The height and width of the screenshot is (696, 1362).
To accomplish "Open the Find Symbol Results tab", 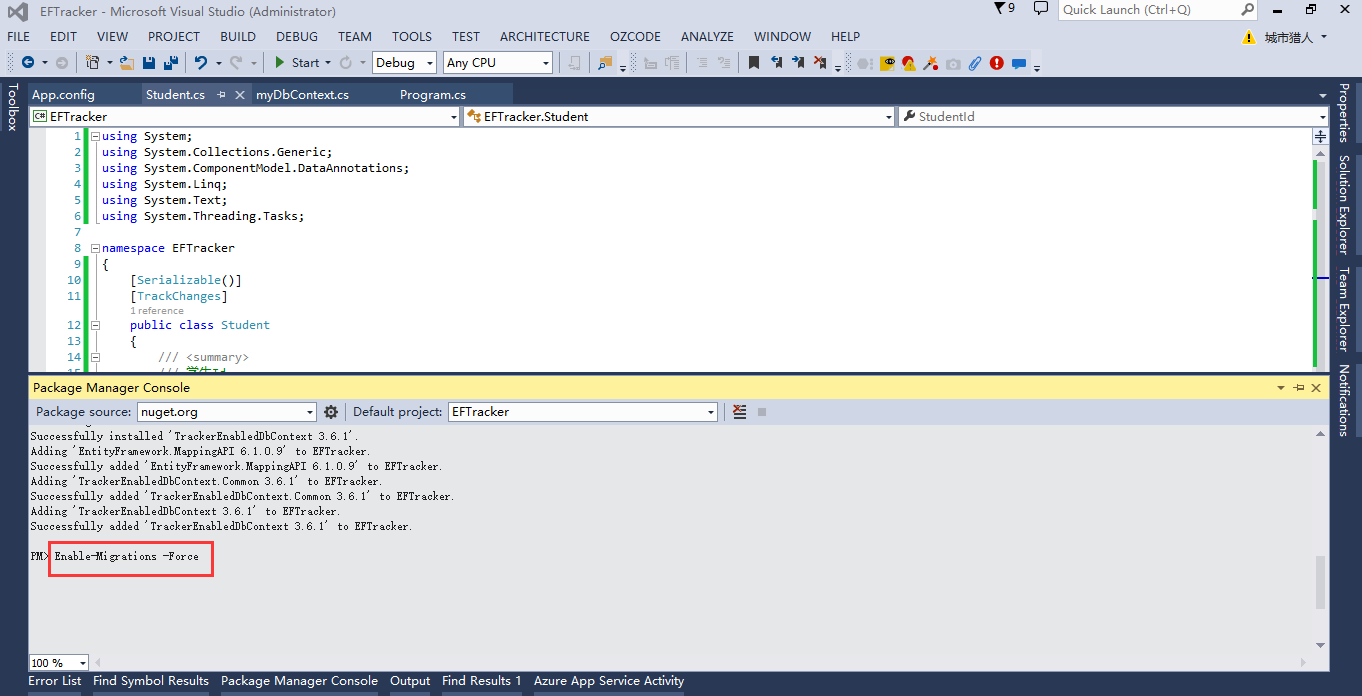I will (x=151, y=681).
